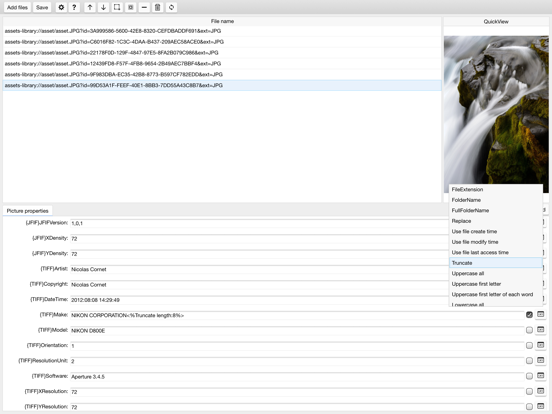The height and width of the screenshot is (414, 552).
Task: Click the Save button
Action: [x=42, y=7]
